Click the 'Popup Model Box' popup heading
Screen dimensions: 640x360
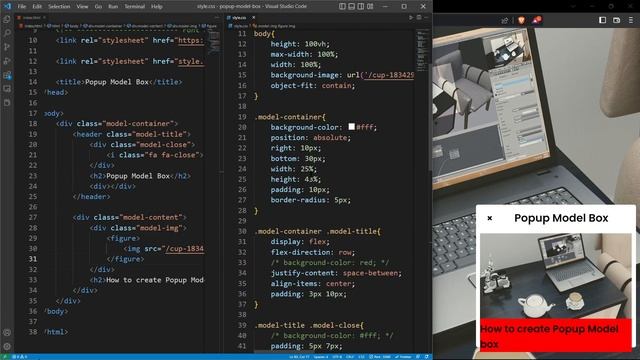pyautogui.click(x=561, y=218)
